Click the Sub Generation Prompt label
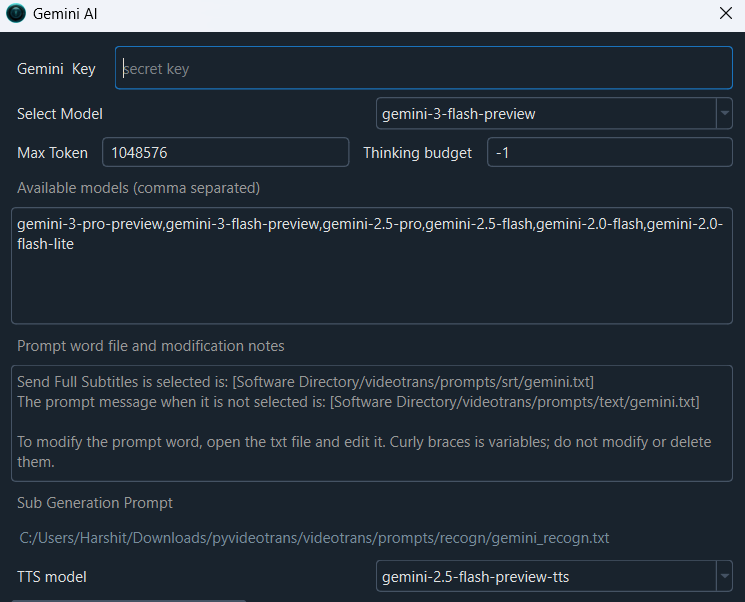745x602 pixels. pos(95,503)
